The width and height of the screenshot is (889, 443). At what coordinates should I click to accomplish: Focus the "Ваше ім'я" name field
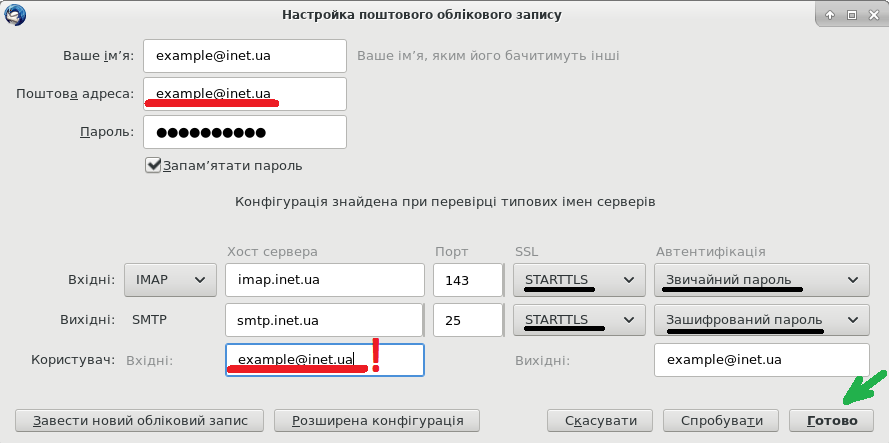click(244, 55)
